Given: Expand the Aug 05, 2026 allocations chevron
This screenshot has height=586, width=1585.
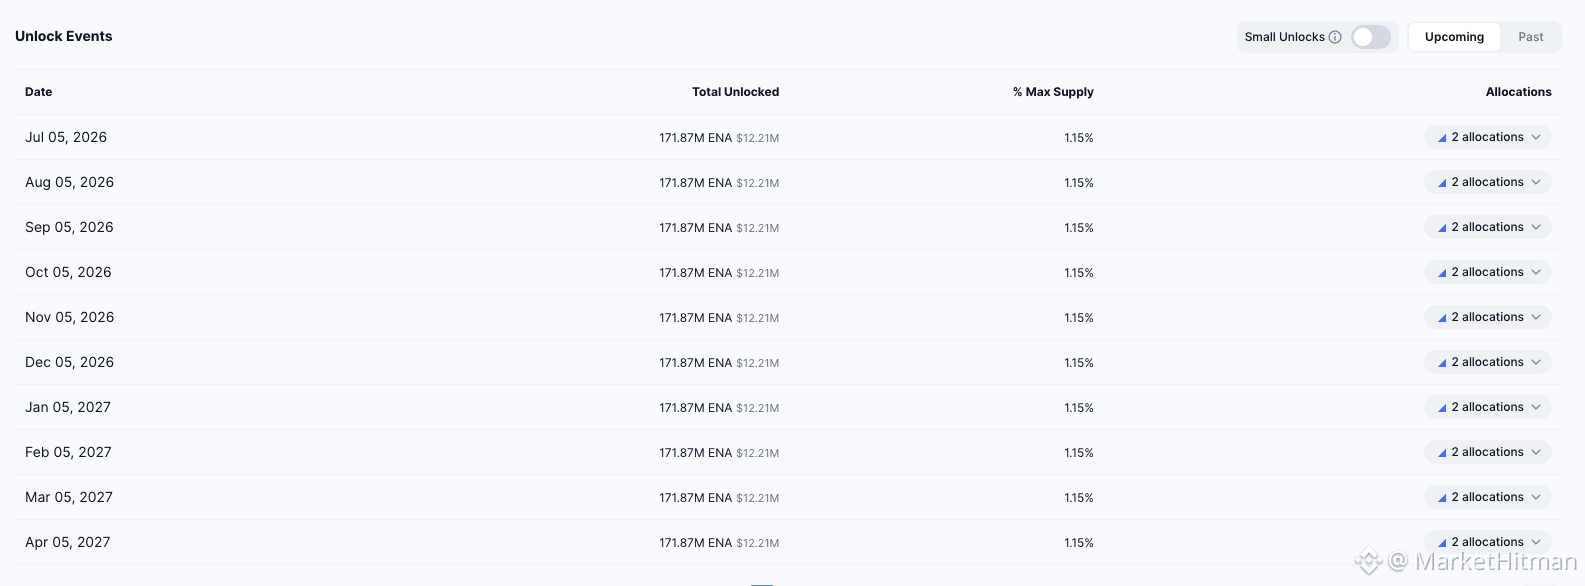Looking at the screenshot, I should click(x=1536, y=182).
